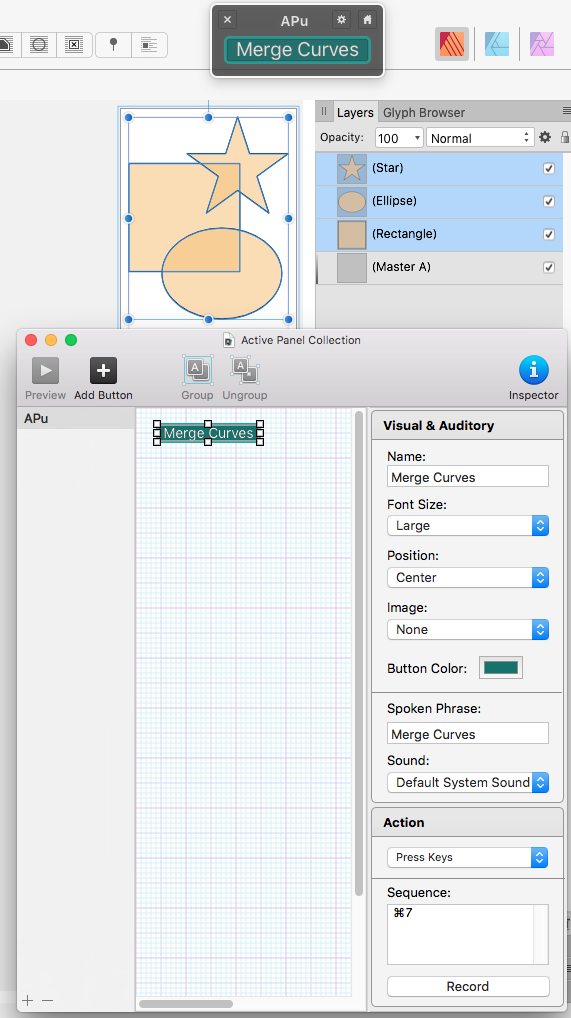Click the Ungroup toolbar icon

(x=245, y=370)
